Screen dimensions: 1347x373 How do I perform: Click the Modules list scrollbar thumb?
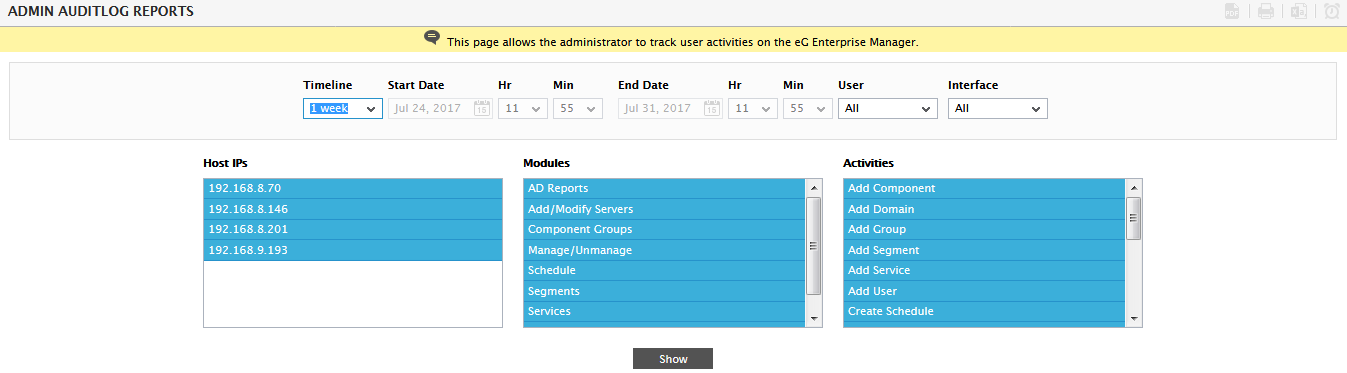[814, 246]
